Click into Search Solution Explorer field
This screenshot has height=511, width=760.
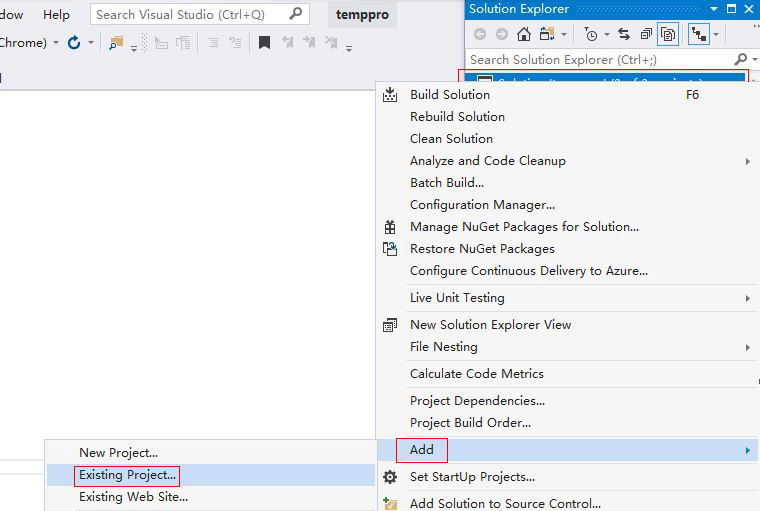click(x=599, y=60)
